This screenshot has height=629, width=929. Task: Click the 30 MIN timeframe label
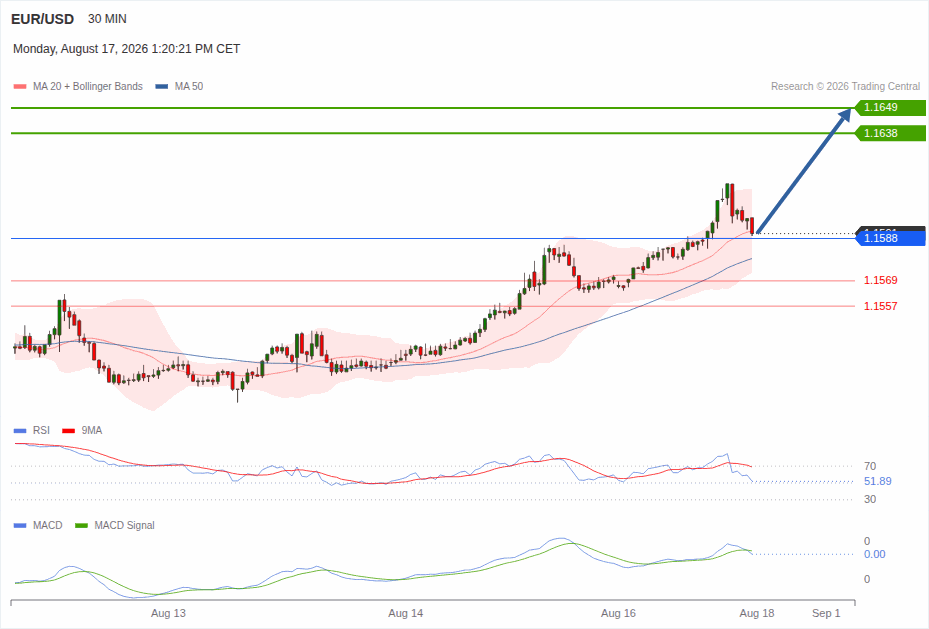[x=107, y=19]
